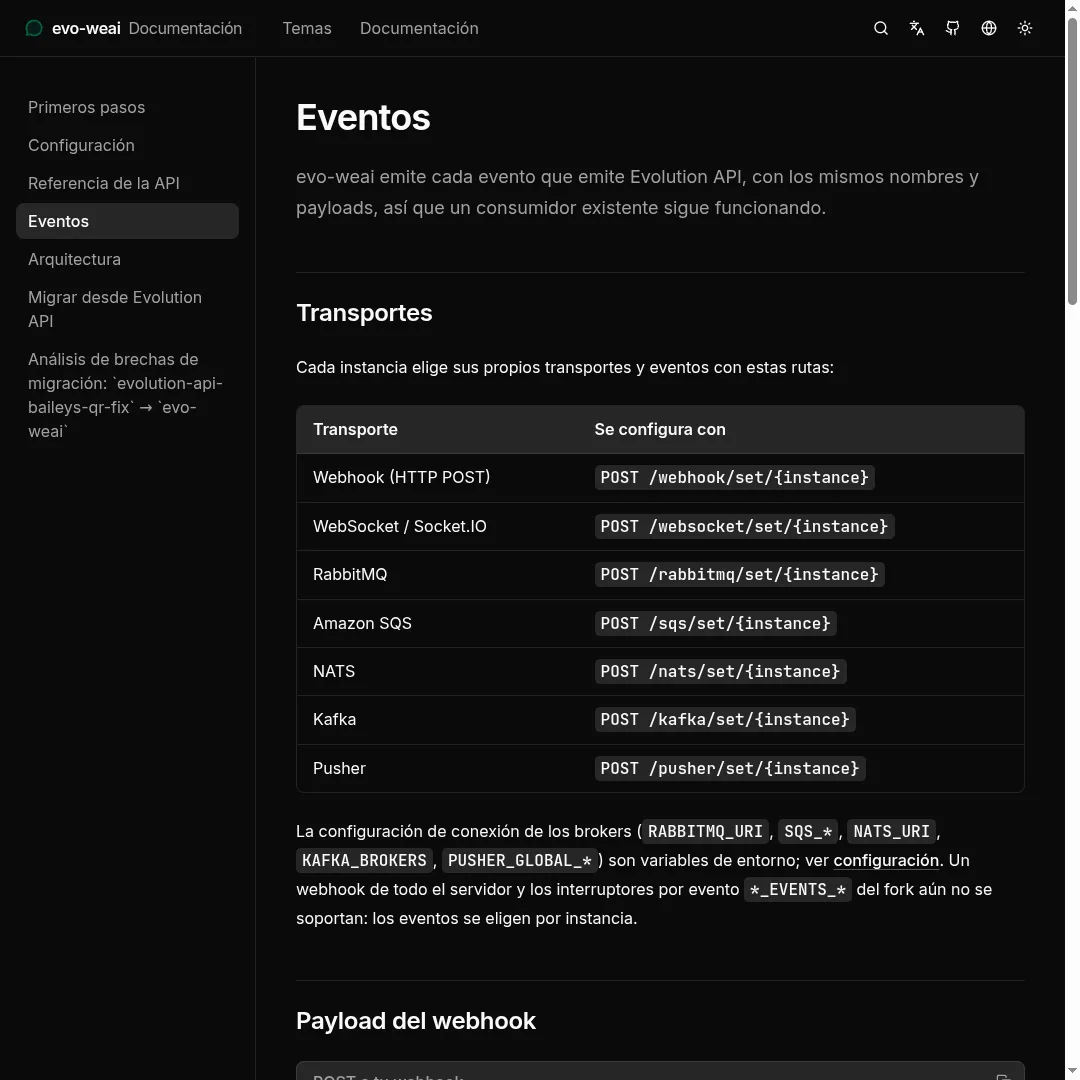Open the Temas menu
Viewport: 1080px width, 1080px height.
307,28
